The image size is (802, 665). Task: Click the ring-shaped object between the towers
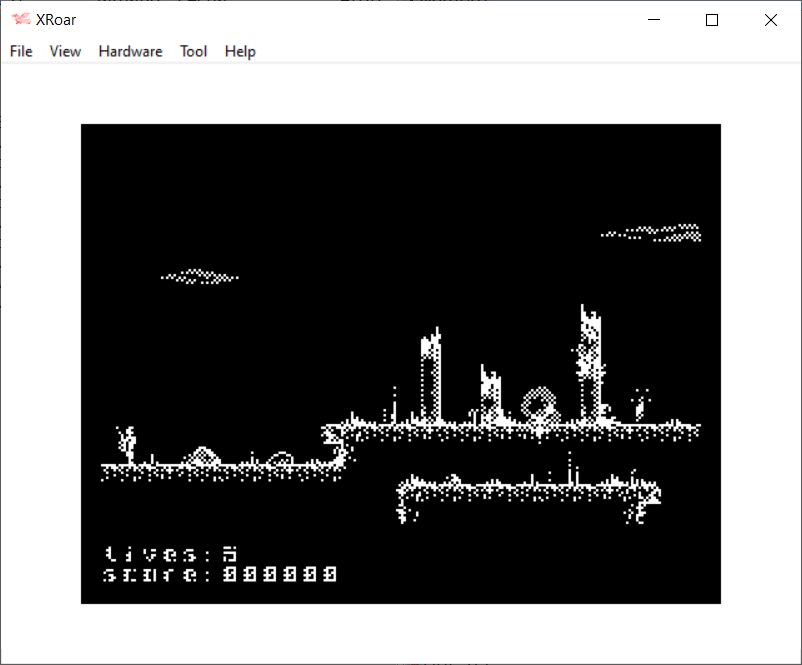click(x=539, y=404)
